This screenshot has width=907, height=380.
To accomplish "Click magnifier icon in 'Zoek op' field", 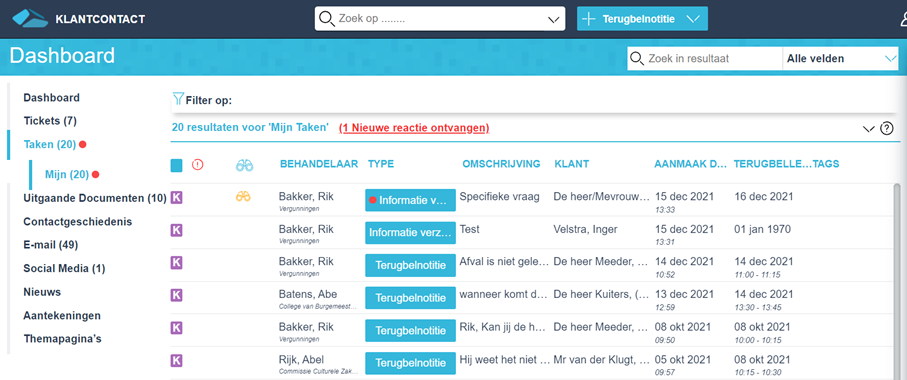I will click(327, 19).
